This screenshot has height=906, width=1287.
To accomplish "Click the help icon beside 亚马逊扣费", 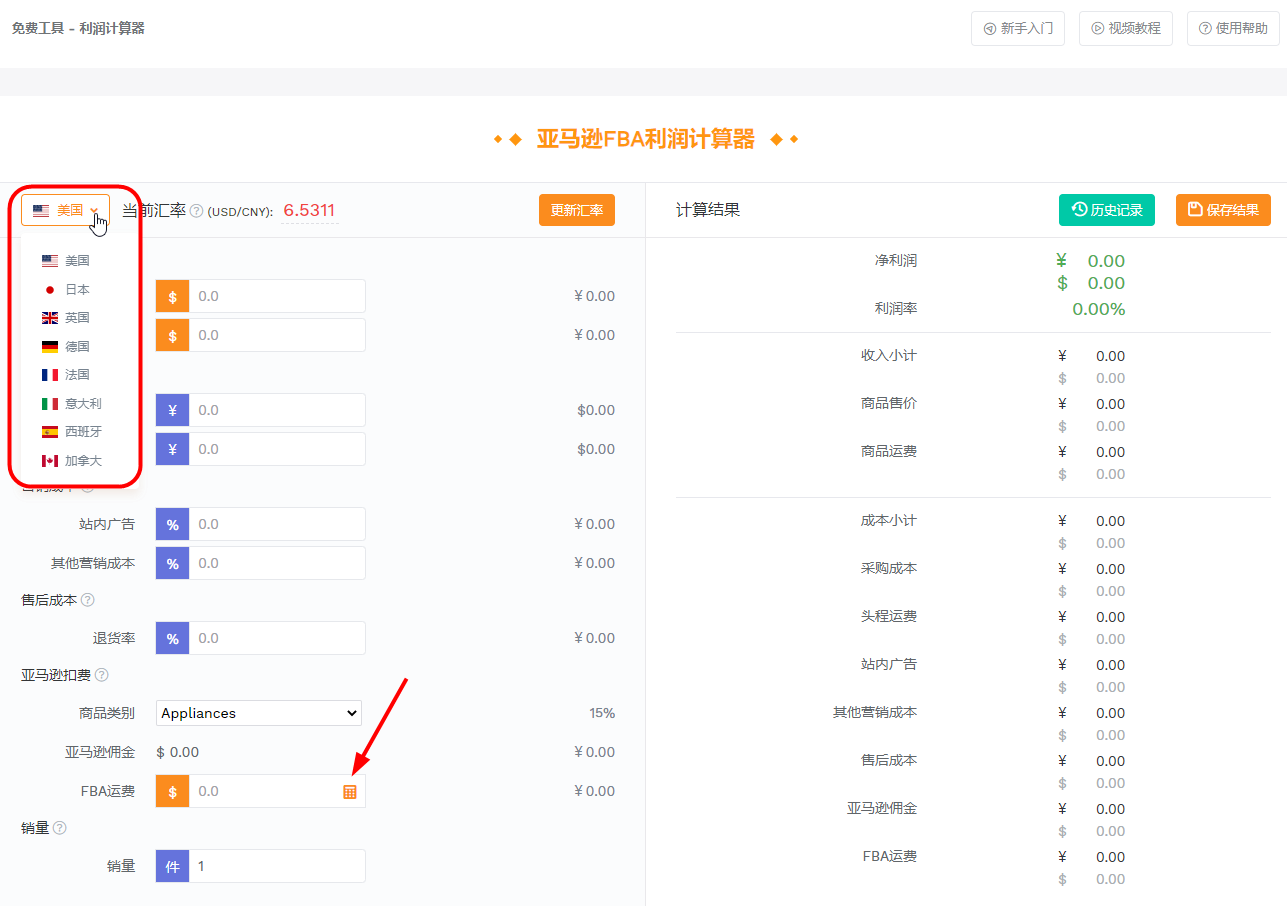I will (x=102, y=675).
